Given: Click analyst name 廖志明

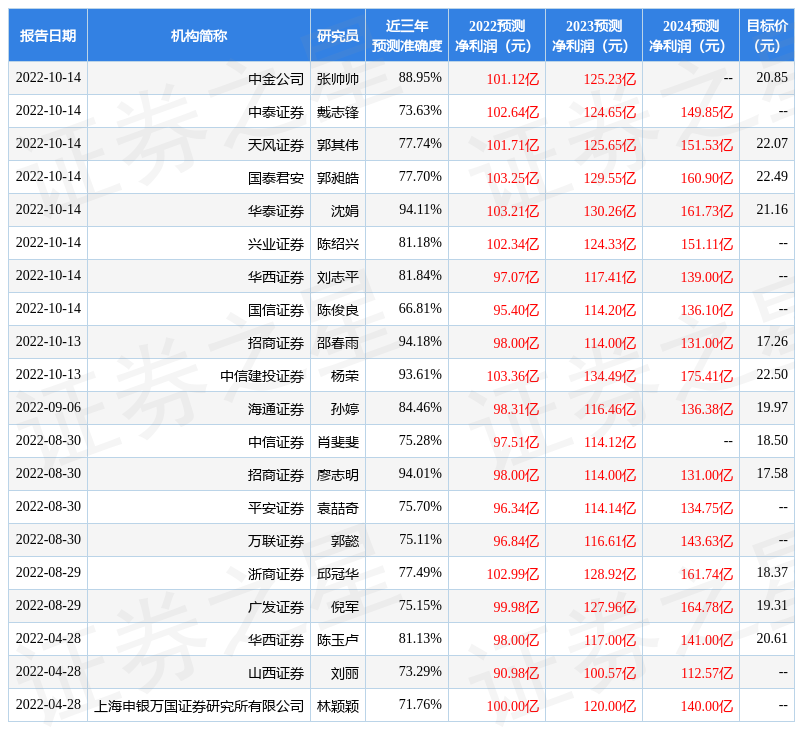Looking at the screenshot, I should click(x=338, y=474).
